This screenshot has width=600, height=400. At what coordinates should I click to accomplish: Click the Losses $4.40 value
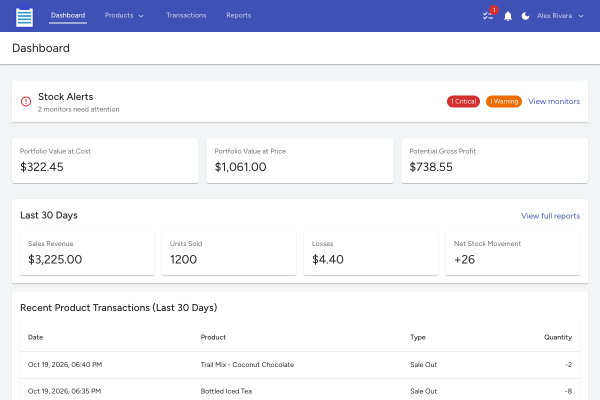pos(328,260)
